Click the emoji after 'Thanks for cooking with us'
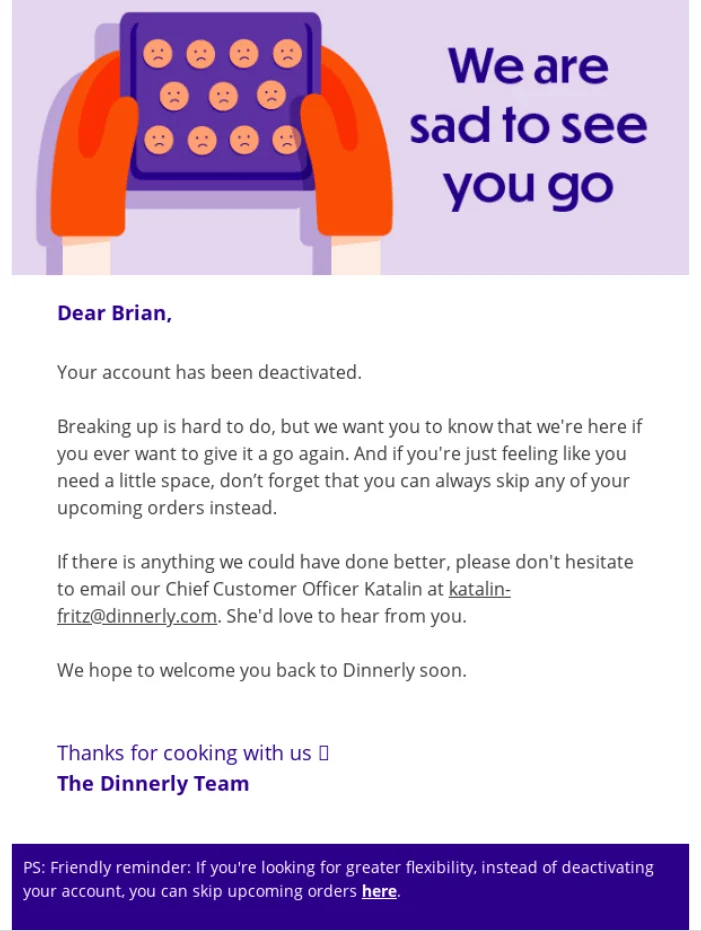 pos(323,753)
